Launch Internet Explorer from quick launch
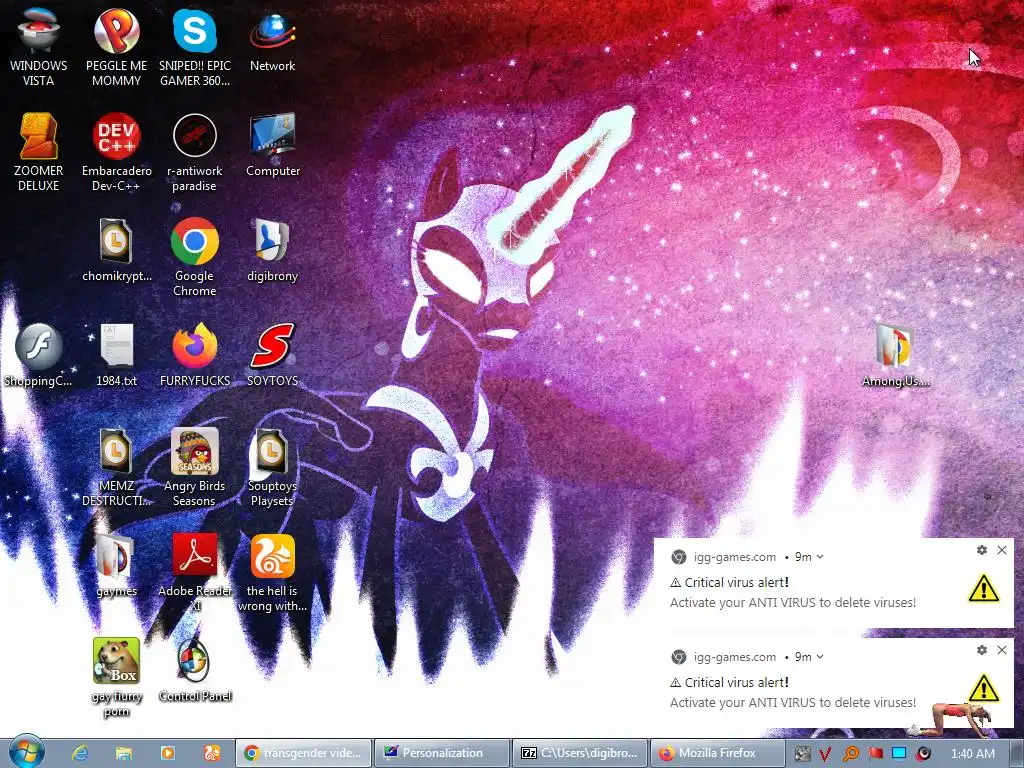 click(x=80, y=753)
